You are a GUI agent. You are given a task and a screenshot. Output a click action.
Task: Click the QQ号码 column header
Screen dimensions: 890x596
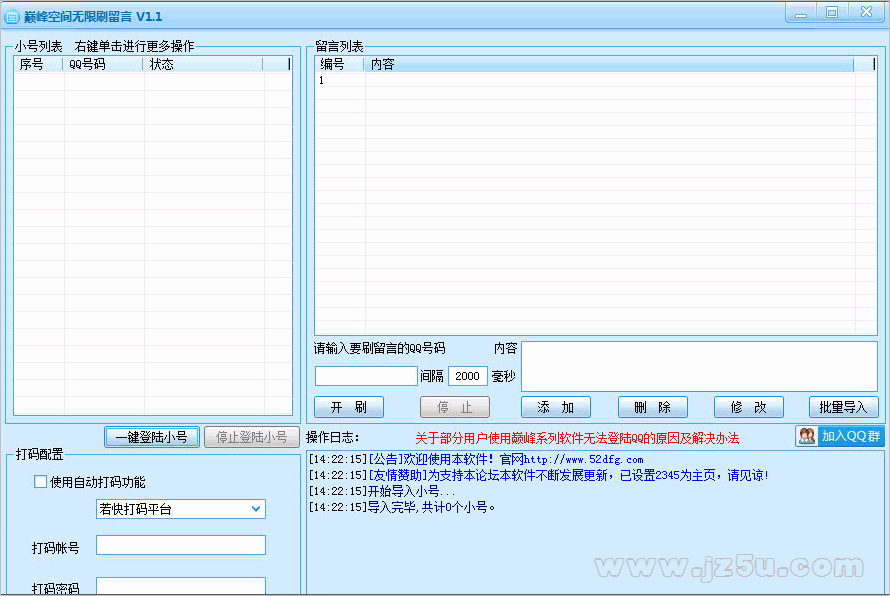click(103, 64)
